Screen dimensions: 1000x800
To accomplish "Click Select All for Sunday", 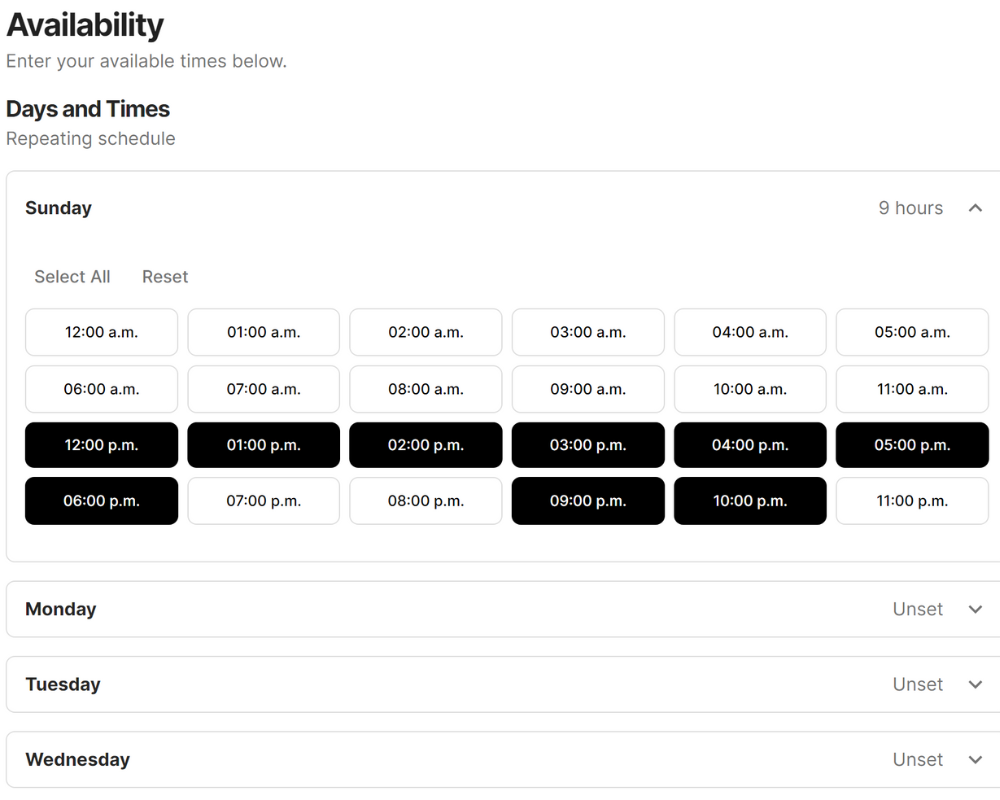I will 71,276.
